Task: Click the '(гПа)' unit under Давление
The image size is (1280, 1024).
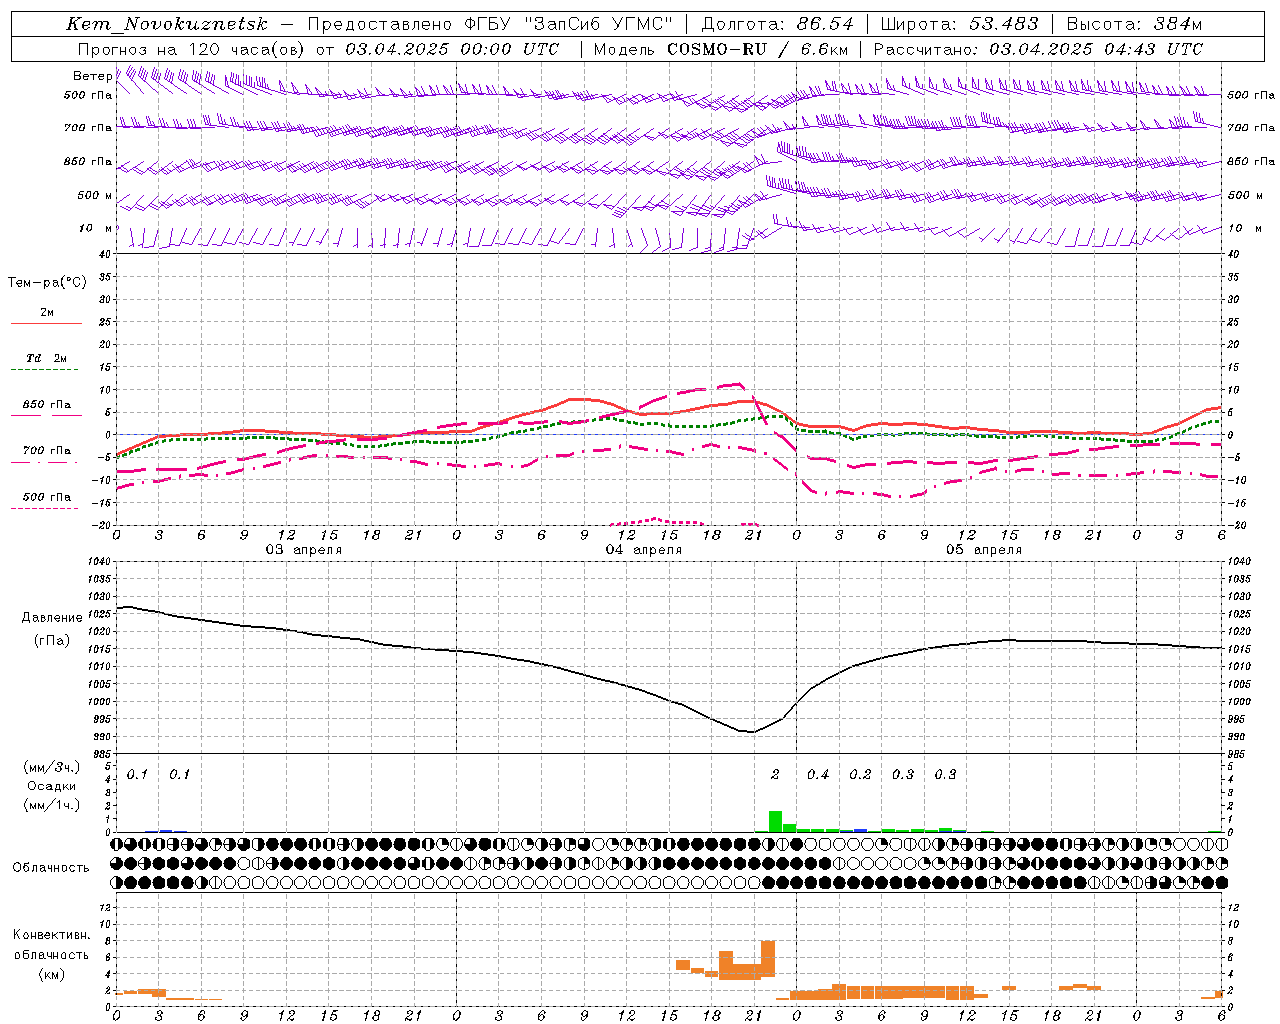Action: [52, 640]
